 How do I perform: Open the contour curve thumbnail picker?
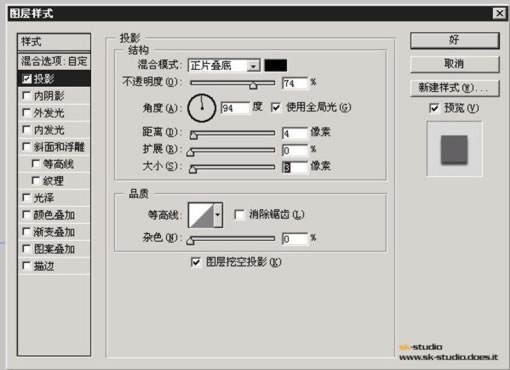tap(201, 215)
